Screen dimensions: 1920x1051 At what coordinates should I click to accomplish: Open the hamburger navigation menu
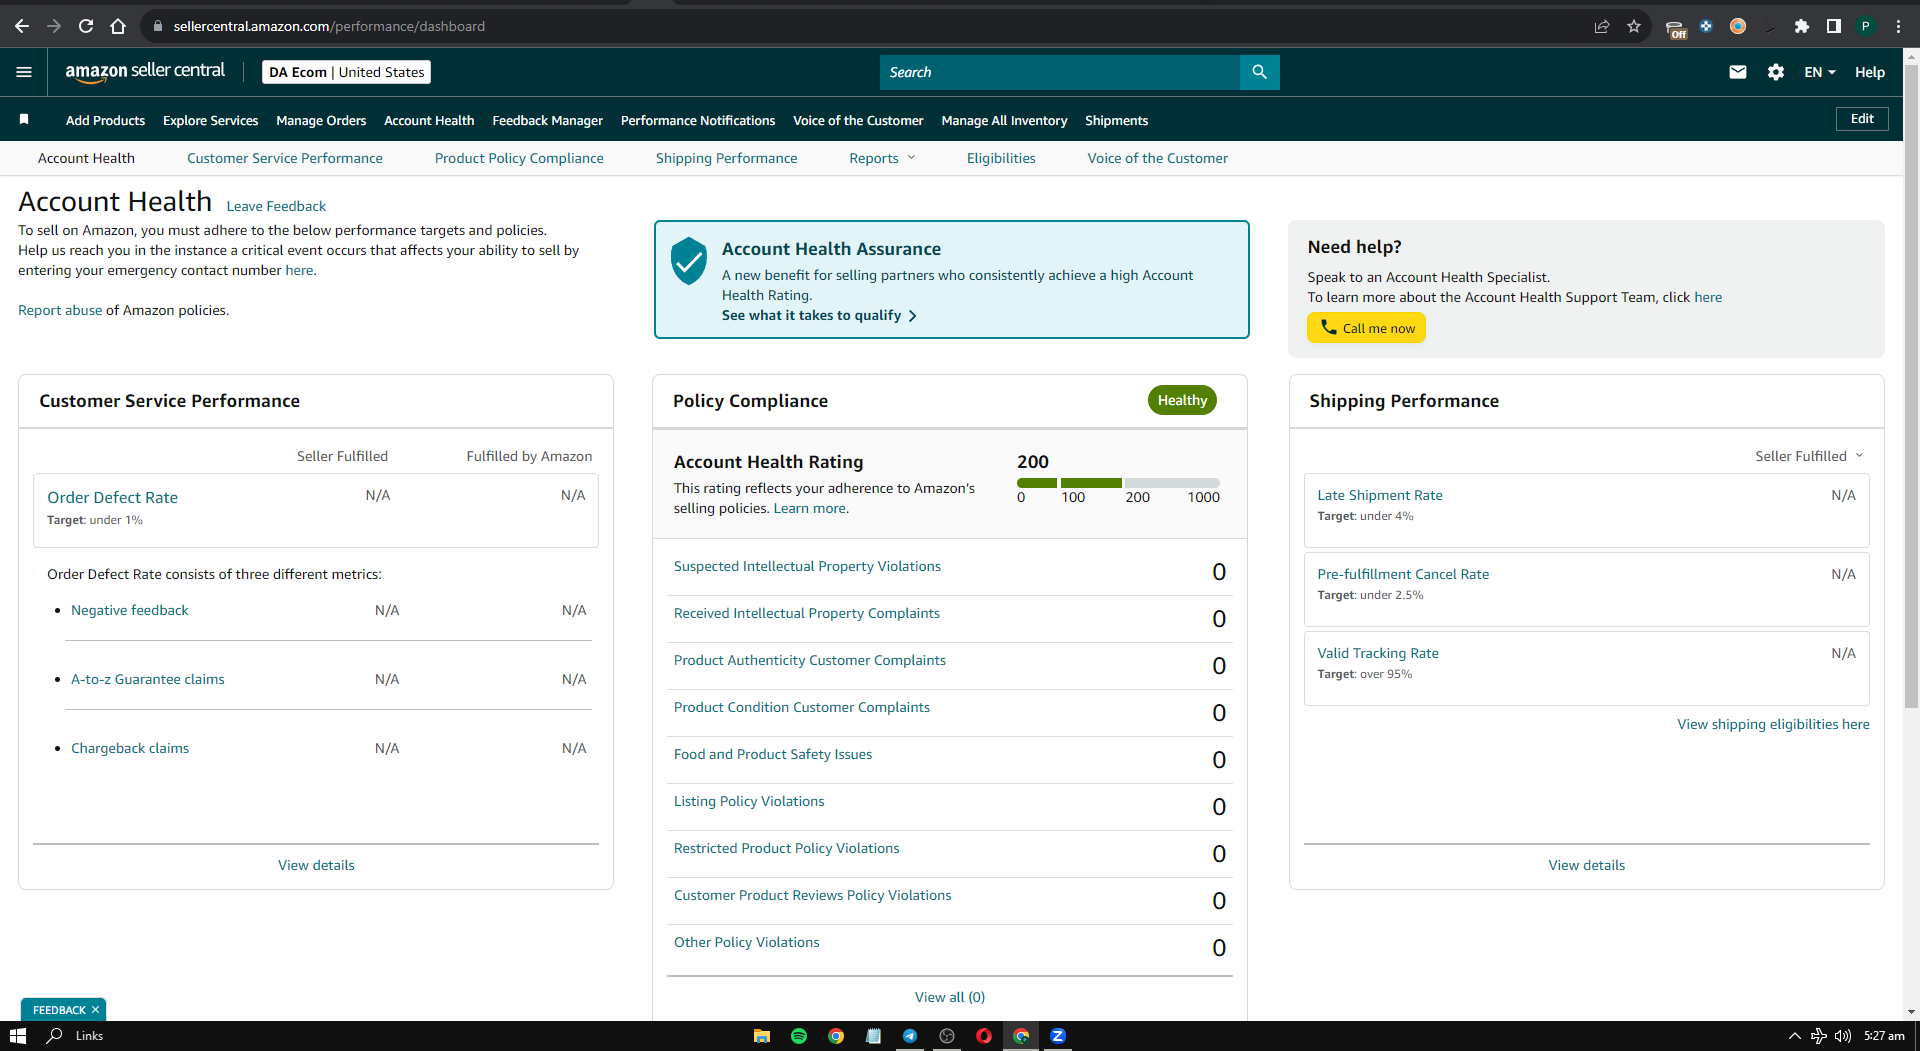[24, 72]
